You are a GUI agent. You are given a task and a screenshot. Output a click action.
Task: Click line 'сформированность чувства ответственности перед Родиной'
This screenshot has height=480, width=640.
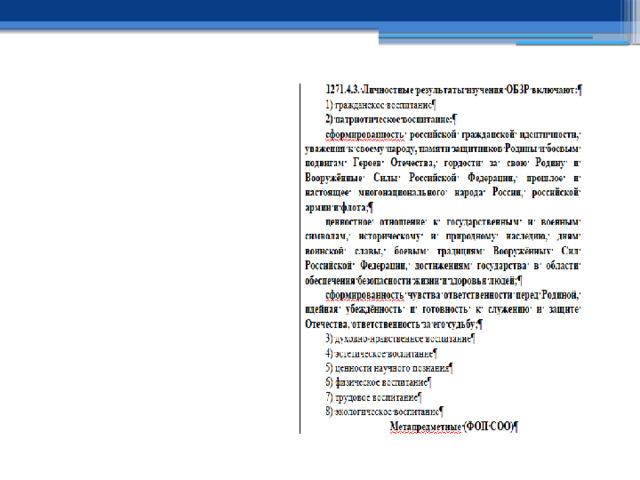point(453,295)
